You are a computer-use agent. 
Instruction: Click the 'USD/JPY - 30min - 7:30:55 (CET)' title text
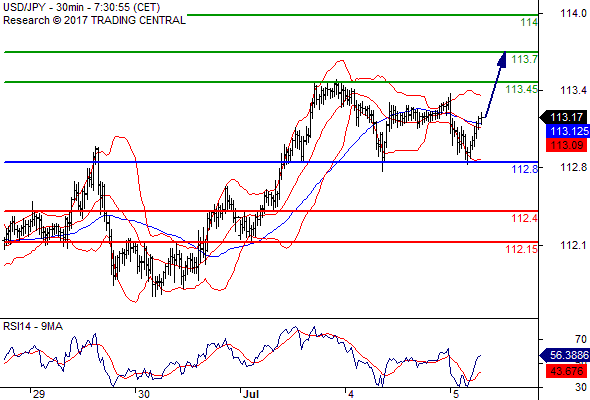(82, 7)
